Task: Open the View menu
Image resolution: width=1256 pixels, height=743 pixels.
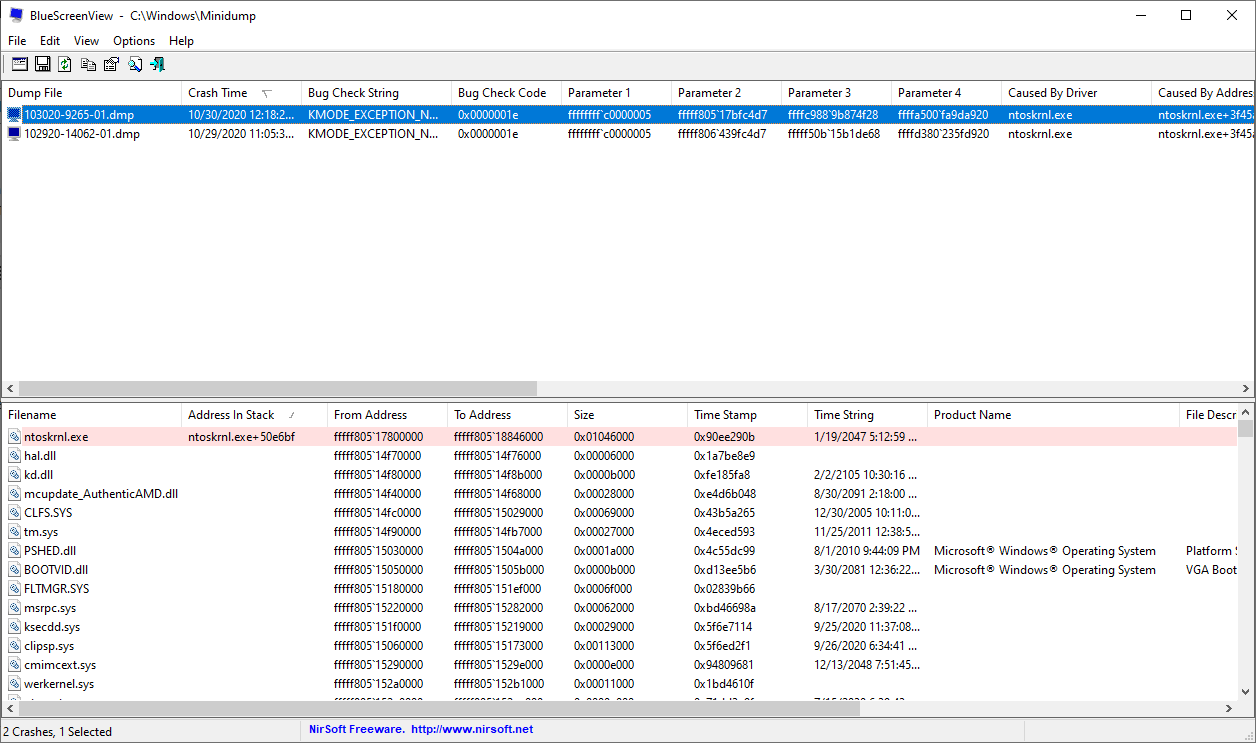Action: [86, 41]
